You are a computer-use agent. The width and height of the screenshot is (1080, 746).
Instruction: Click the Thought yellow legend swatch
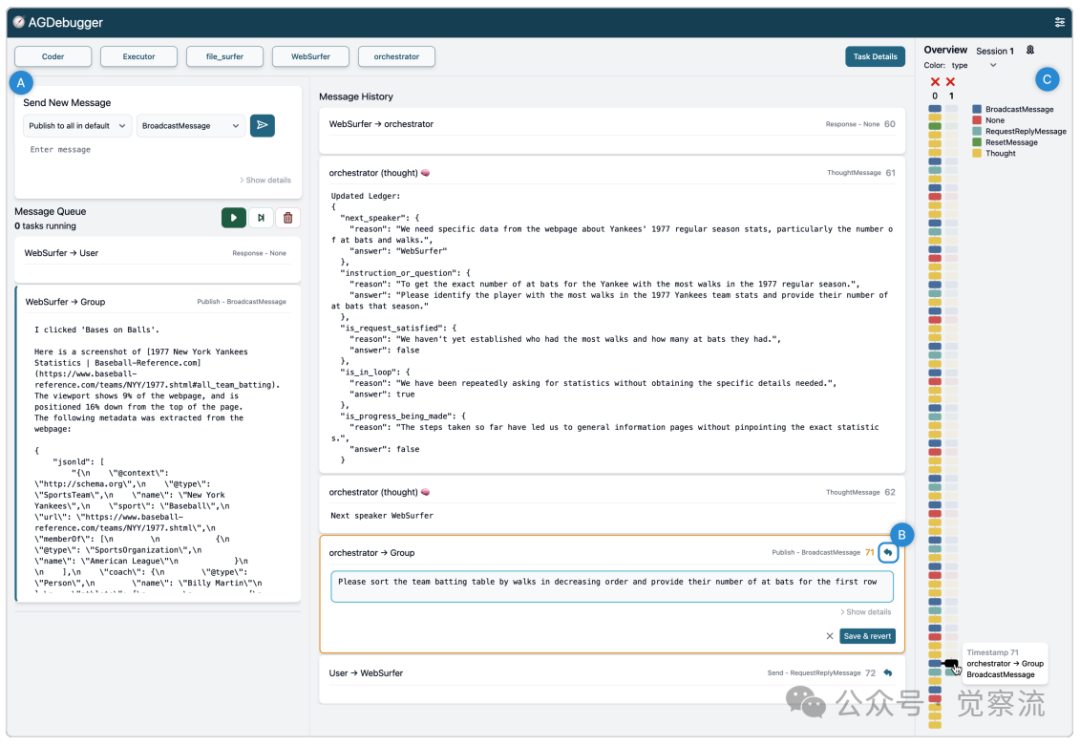pos(977,154)
